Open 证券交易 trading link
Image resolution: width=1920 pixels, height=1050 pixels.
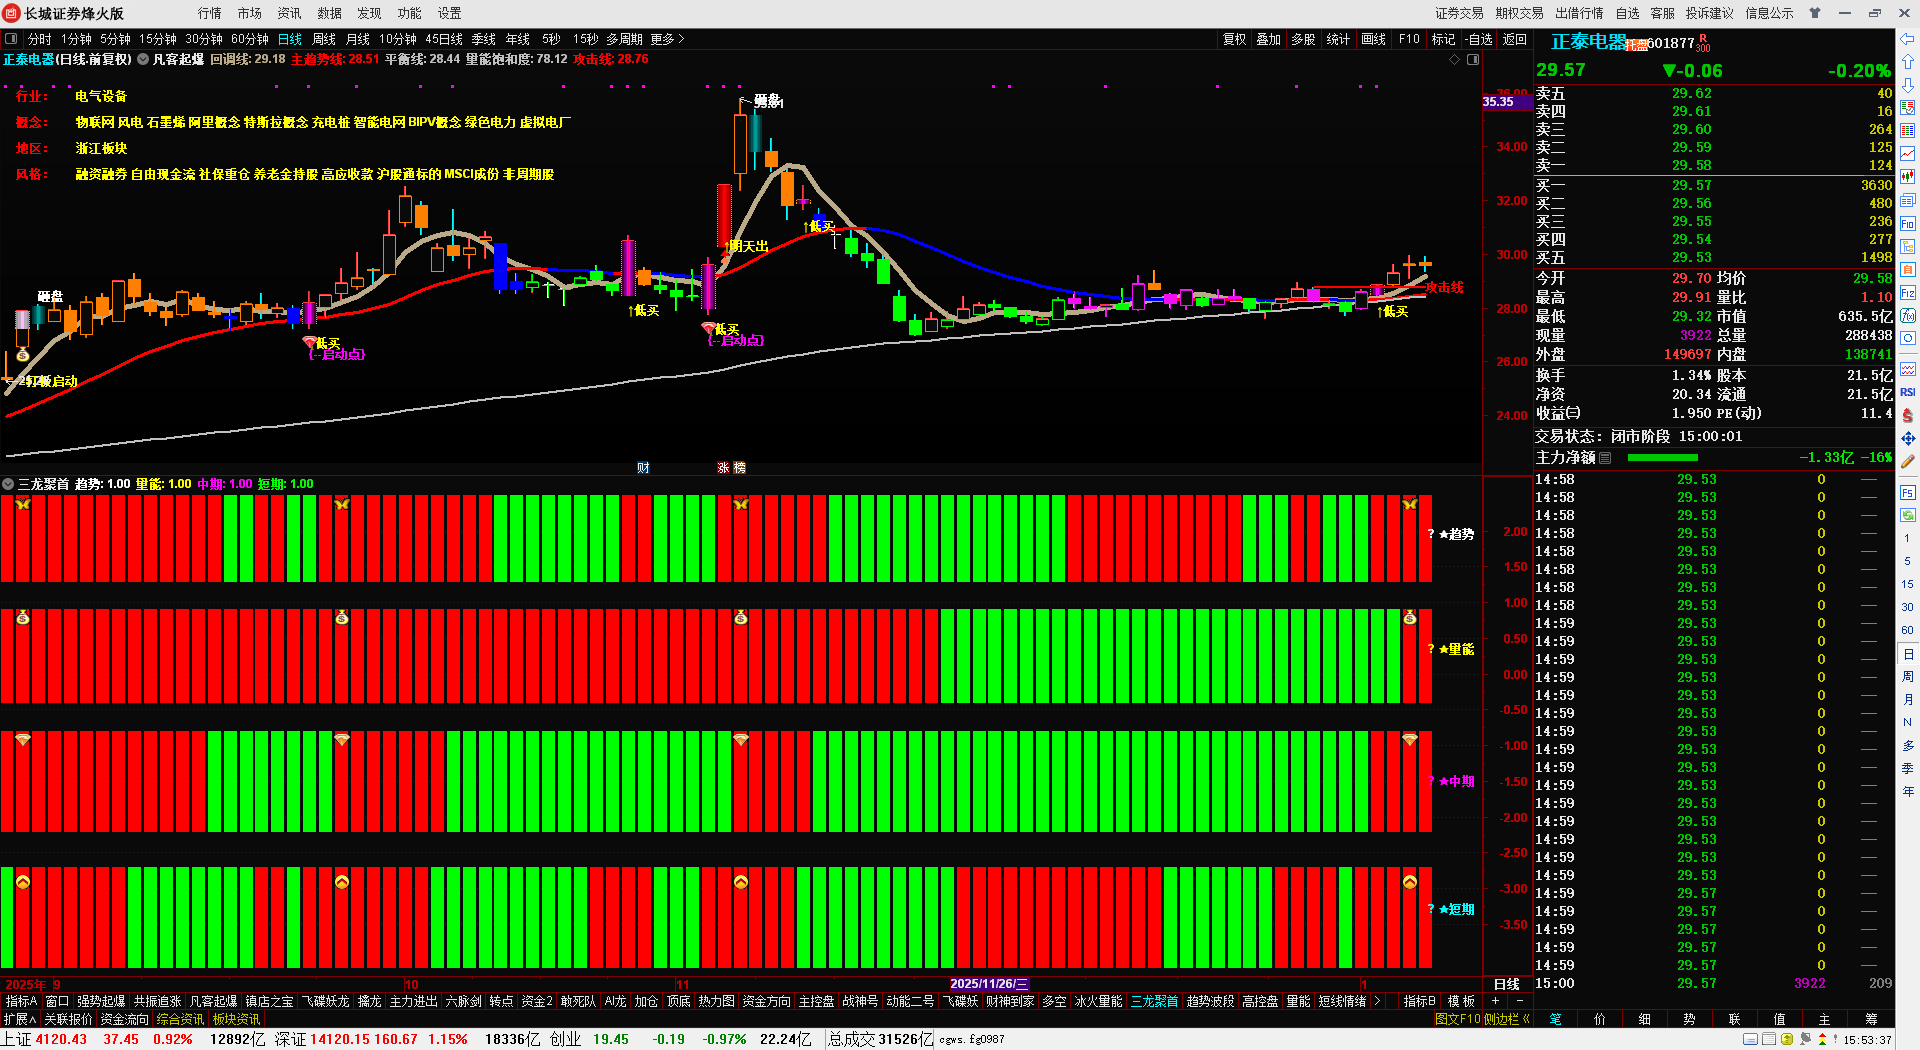(1460, 13)
